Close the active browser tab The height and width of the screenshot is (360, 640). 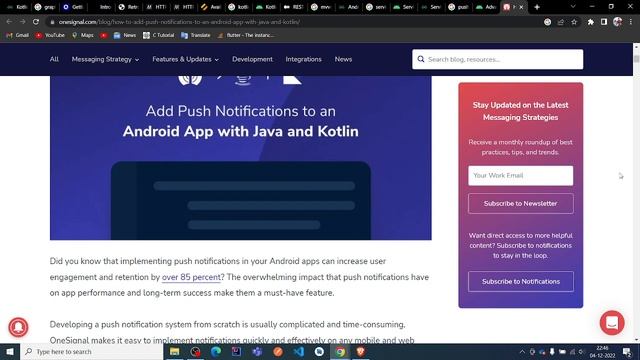521,7
